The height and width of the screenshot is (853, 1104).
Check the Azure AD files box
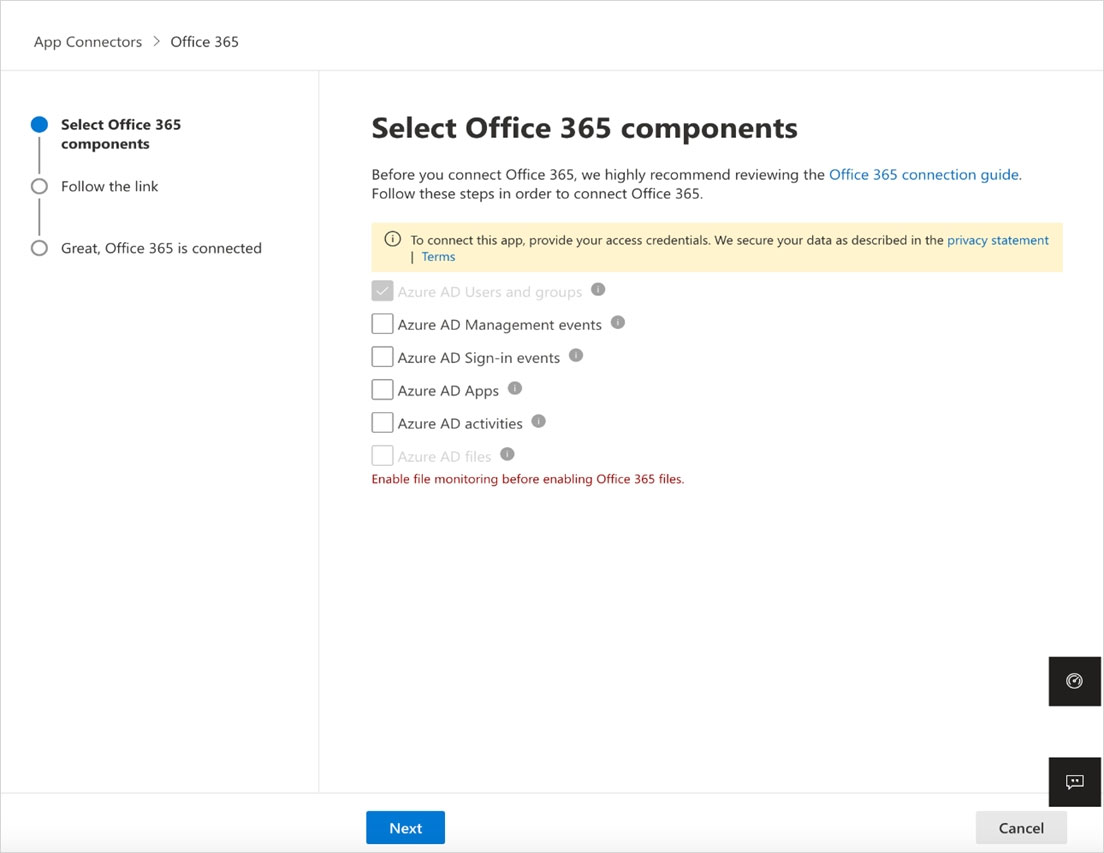382,456
